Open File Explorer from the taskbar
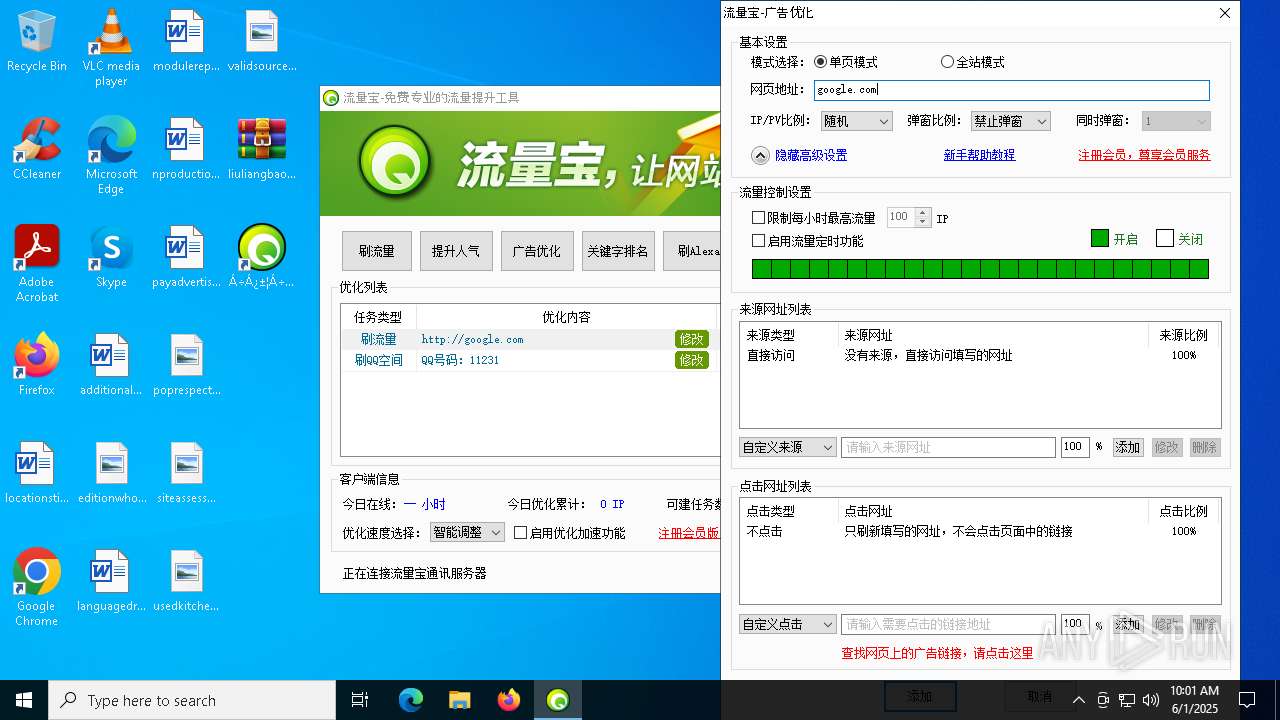The width and height of the screenshot is (1280, 720). [459, 700]
